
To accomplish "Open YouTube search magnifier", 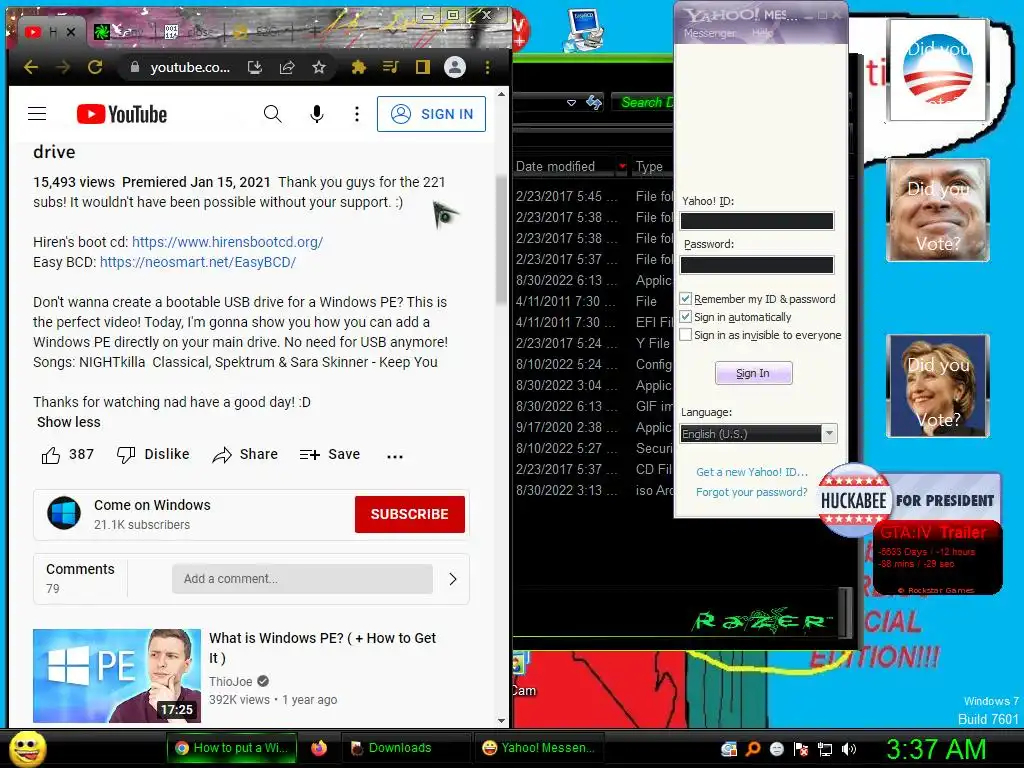I will 272,114.
